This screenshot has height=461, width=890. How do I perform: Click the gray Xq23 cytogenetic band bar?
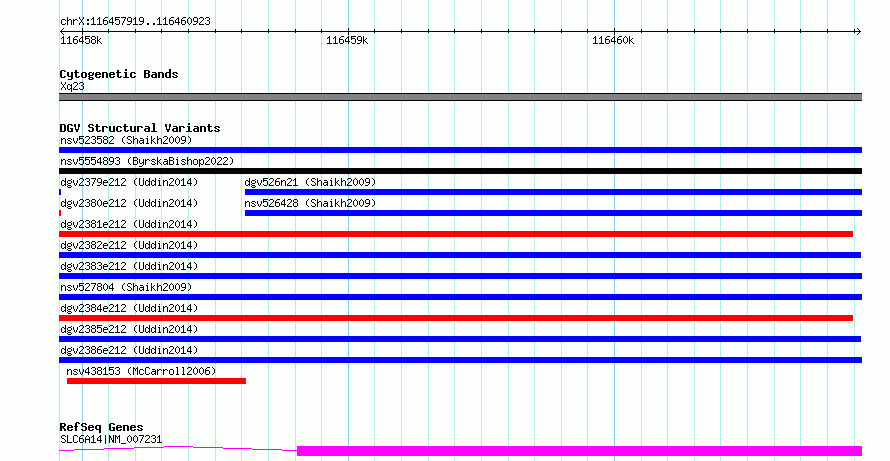(x=460, y=97)
